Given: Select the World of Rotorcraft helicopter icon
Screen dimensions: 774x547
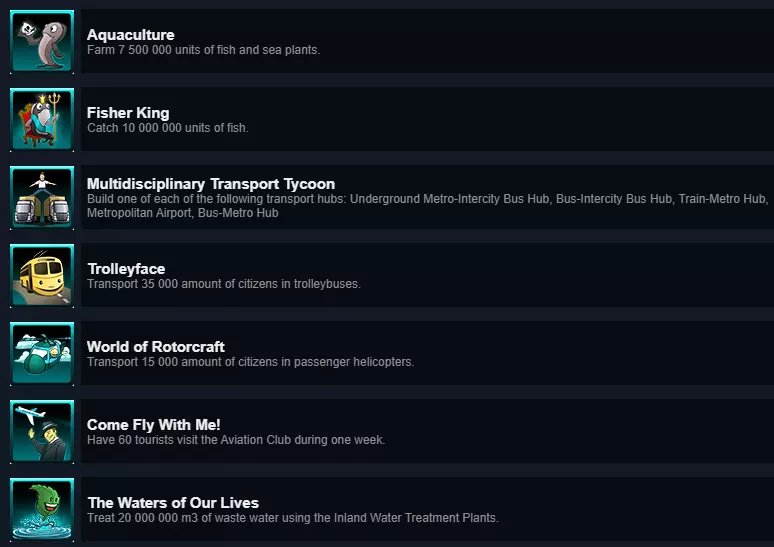Looking at the screenshot, I should (x=42, y=353).
